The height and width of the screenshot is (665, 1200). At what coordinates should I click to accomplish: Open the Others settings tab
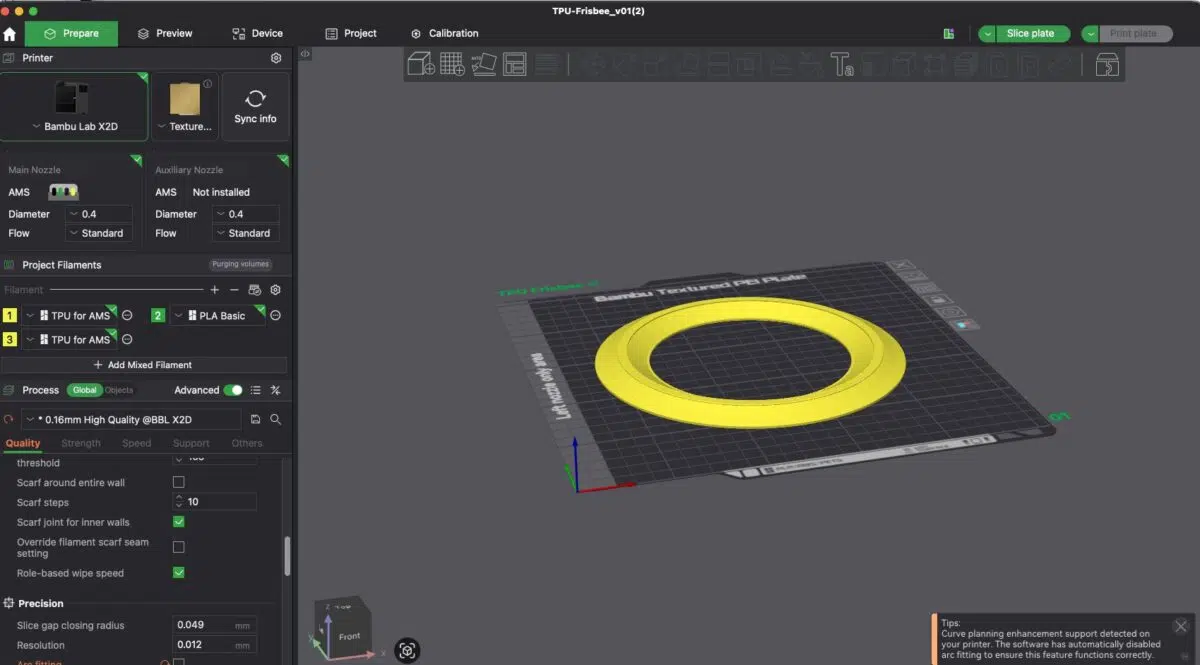coord(247,443)
